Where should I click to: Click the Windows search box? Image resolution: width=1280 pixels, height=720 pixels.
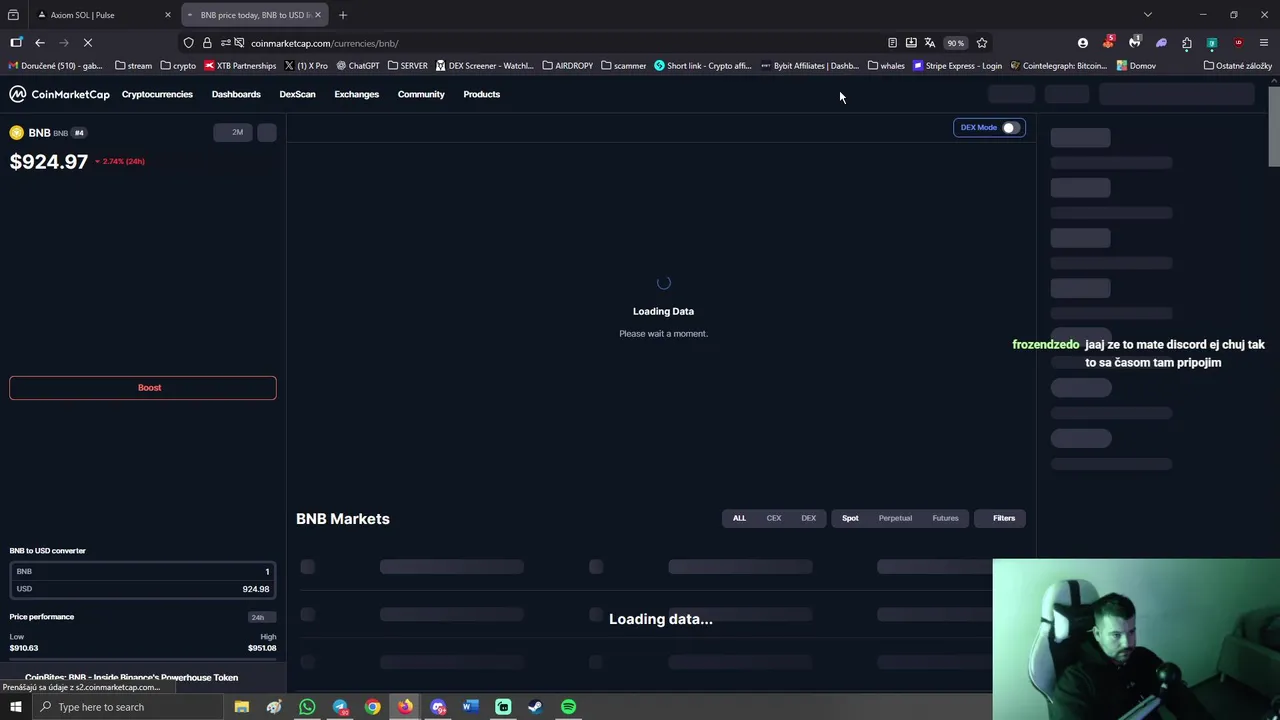[127, 707]
